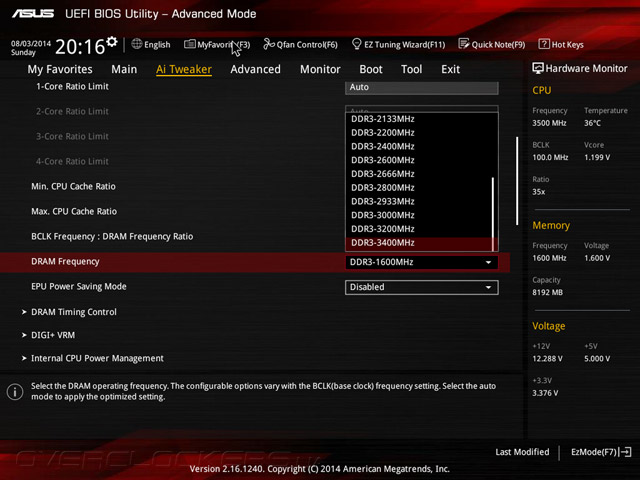Click the main settings page scrollbar

(517, 180)
